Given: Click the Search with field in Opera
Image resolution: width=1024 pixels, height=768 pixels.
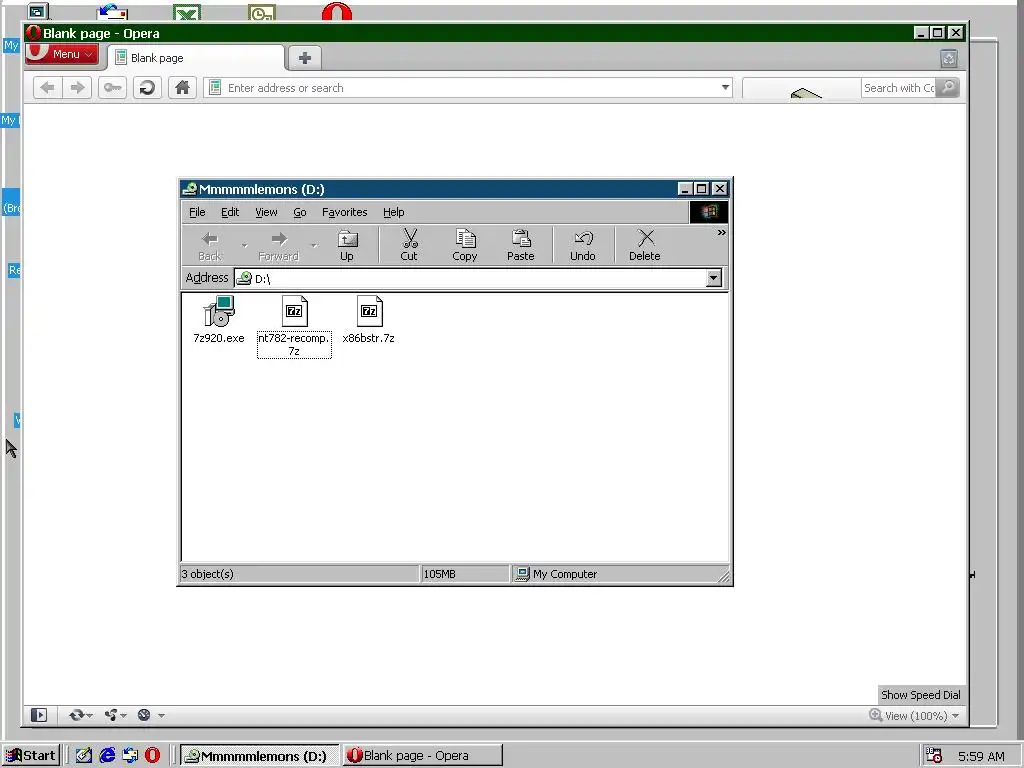Looking at the screenshot, I should pyautogui.click(x=899, y=88).
